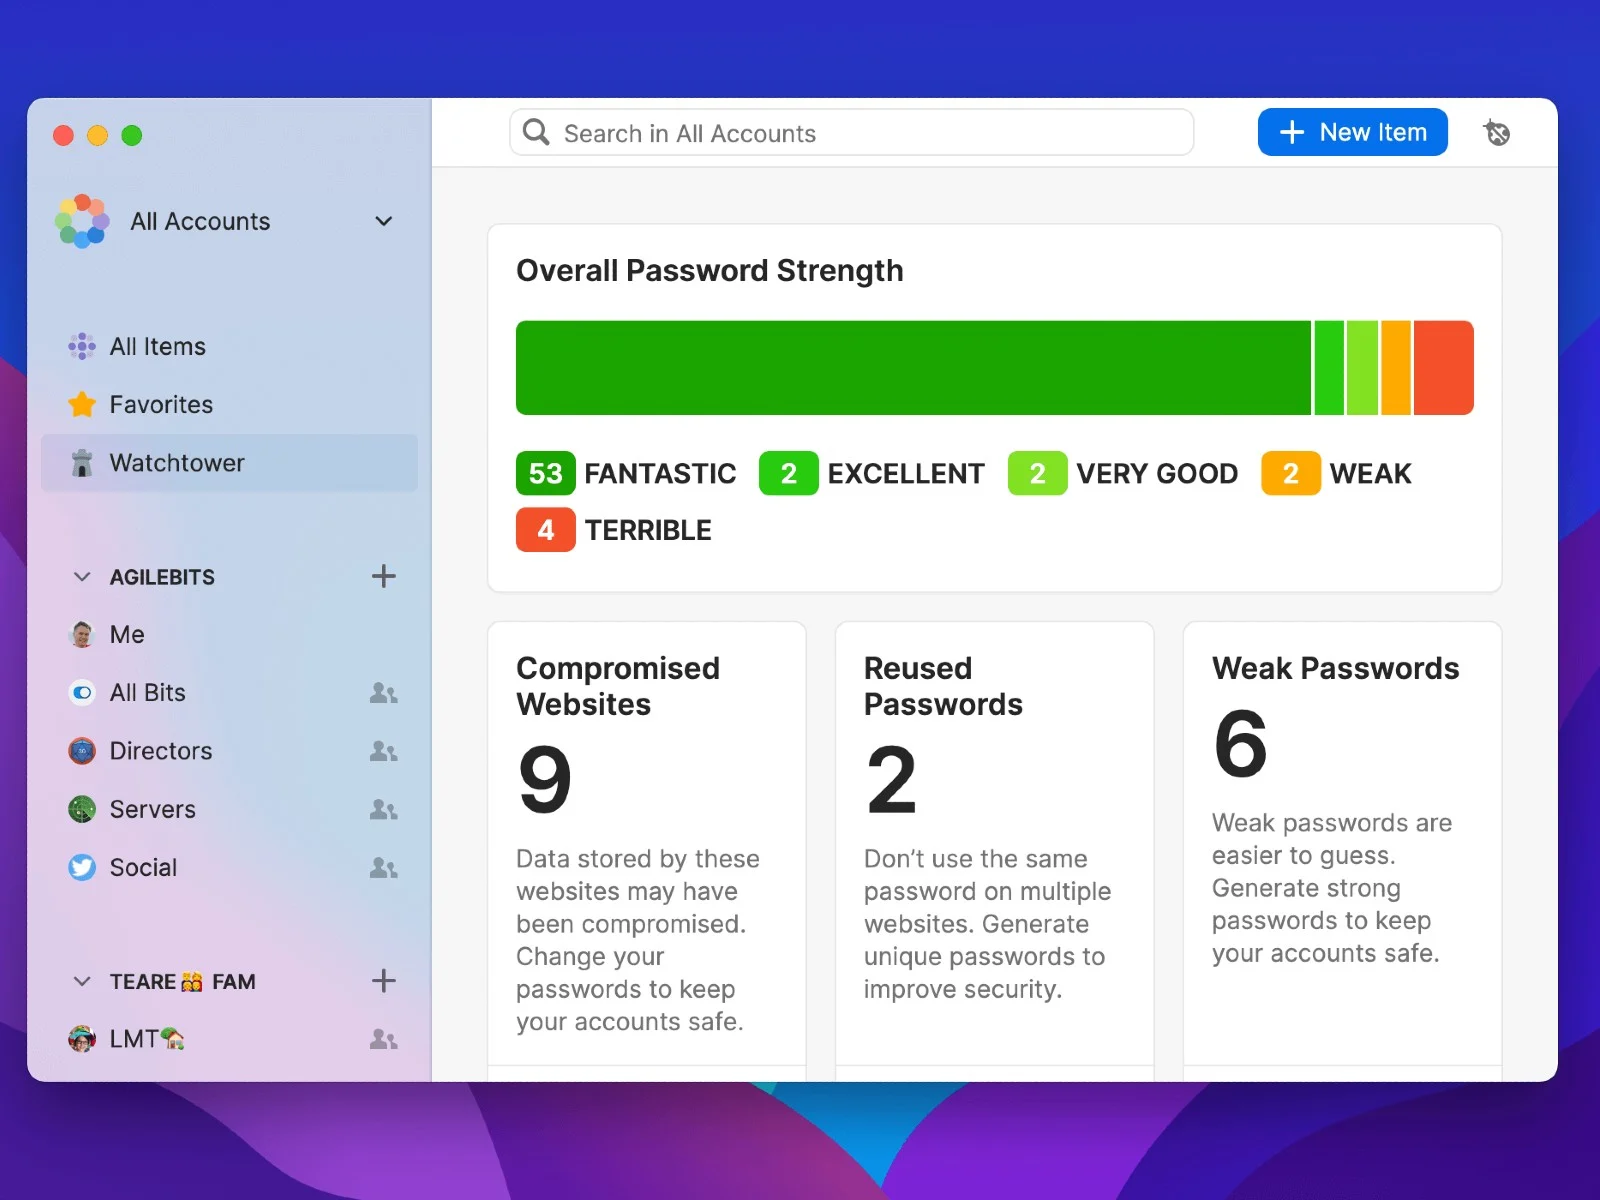
Task: Click the Social vault Twitter bird icon
Action: pos(82,867)
